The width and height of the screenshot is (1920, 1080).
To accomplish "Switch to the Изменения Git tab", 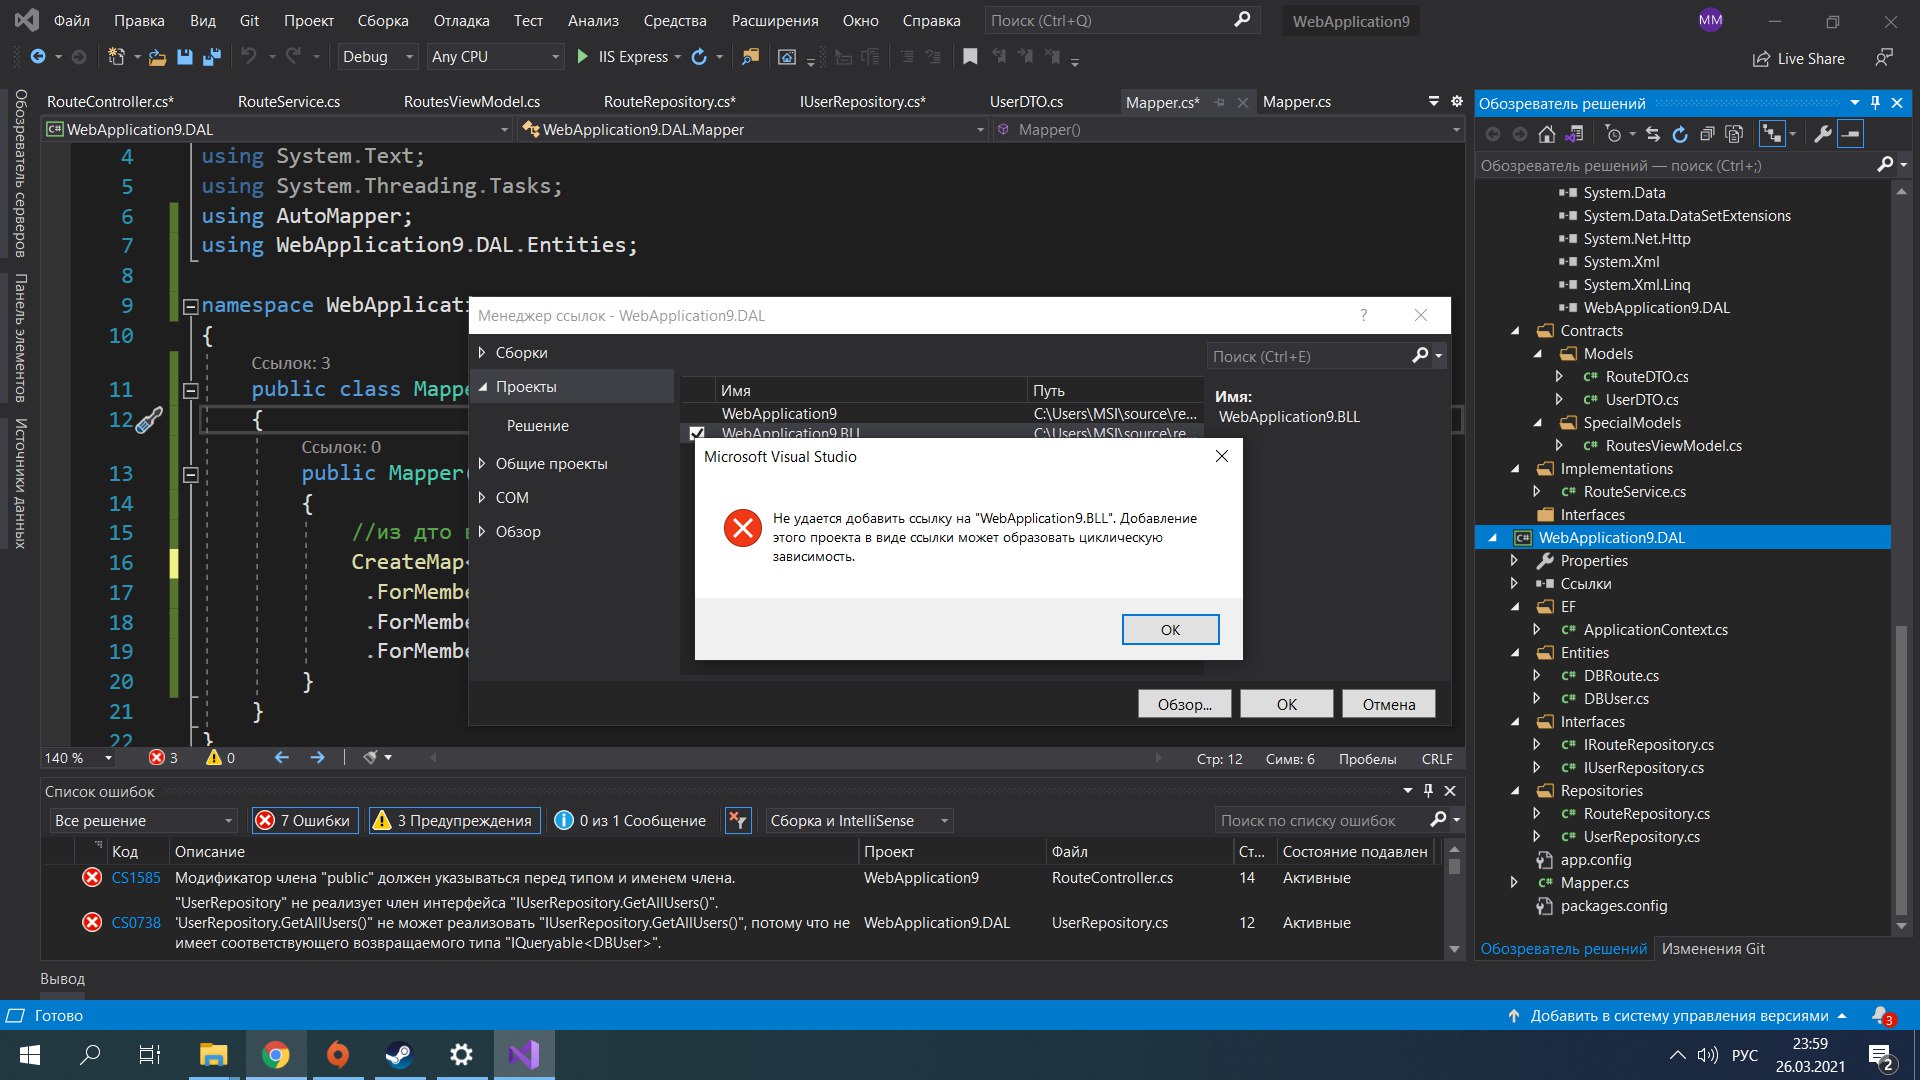I will (x=1713, y=948).
